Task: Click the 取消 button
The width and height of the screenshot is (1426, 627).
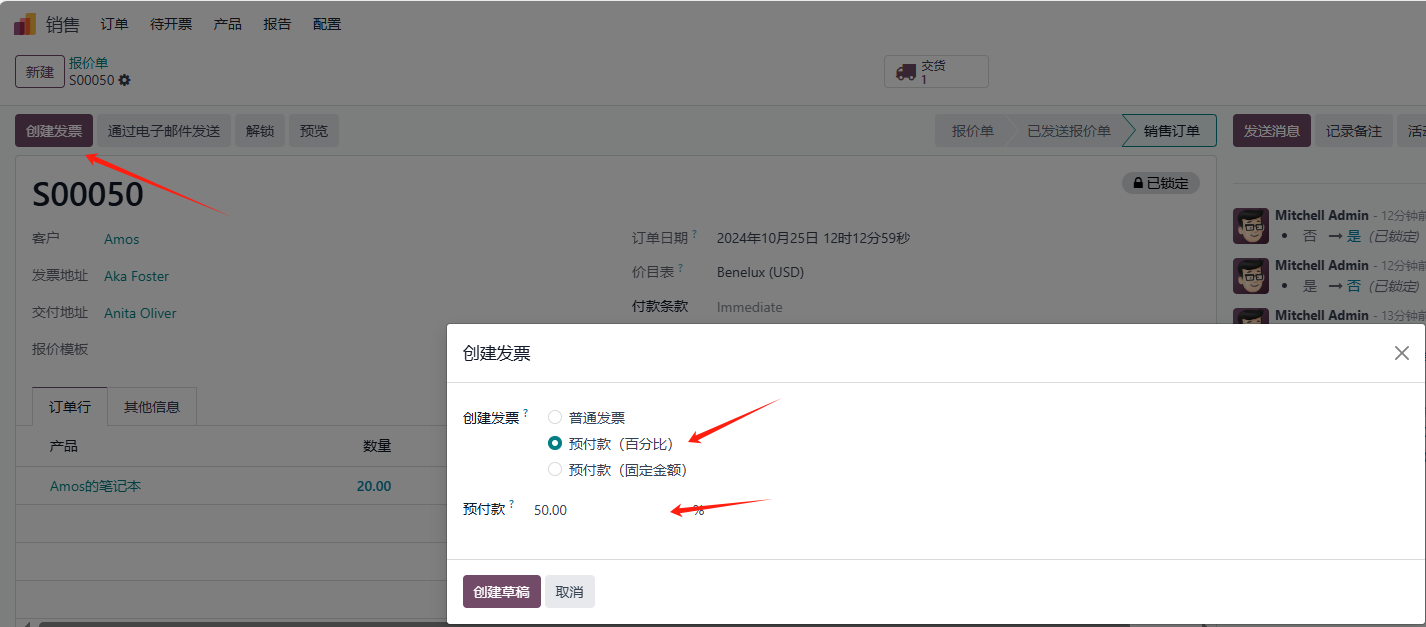Action: pyautogui.click(x=569, y=591)
